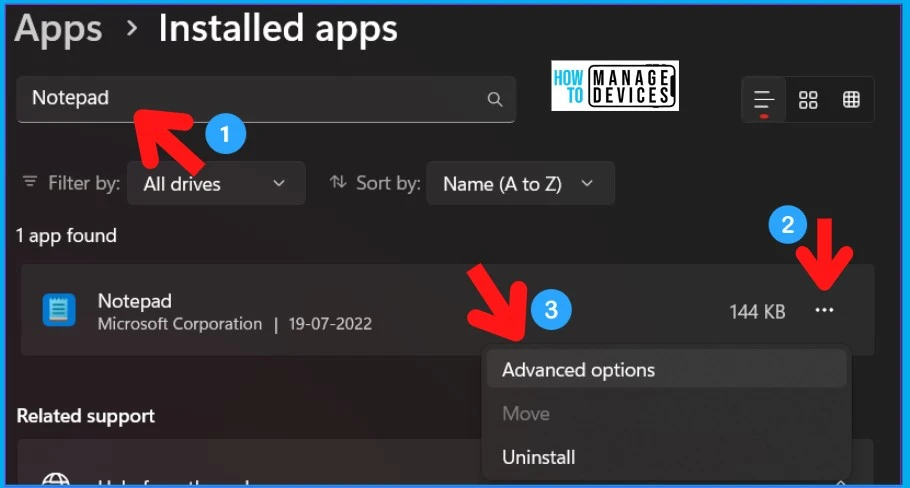
Task: Click the 144 KB size value
Action: pyautogui.click(x=757, y=312)
